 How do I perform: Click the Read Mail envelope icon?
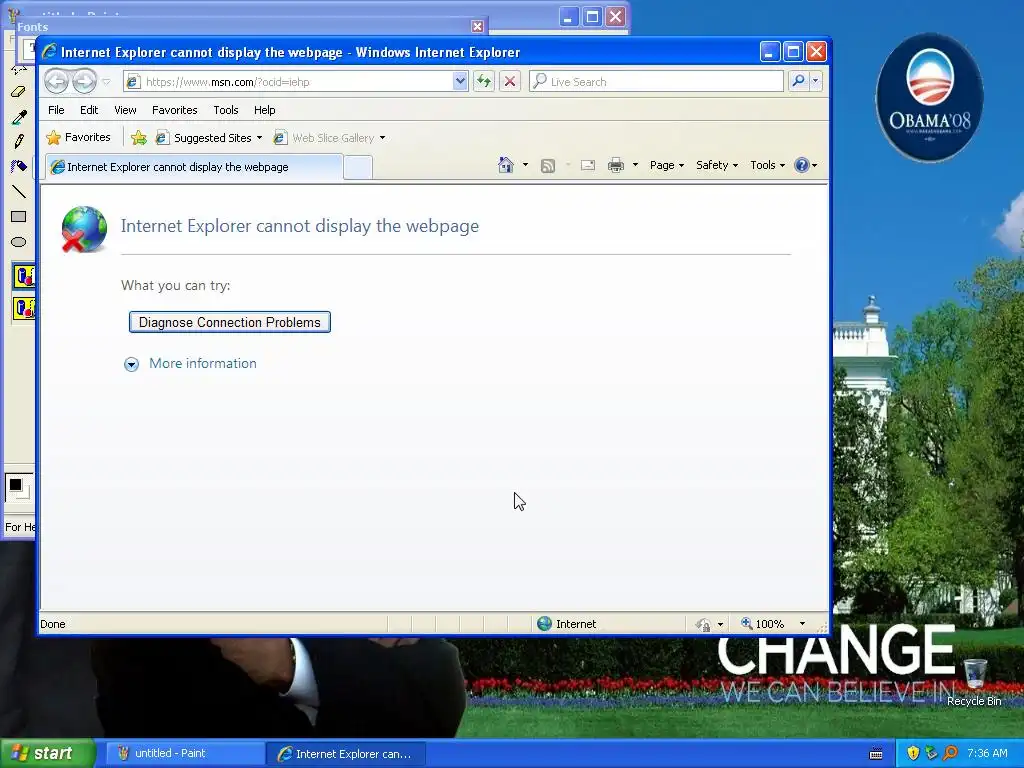point(588,165)
